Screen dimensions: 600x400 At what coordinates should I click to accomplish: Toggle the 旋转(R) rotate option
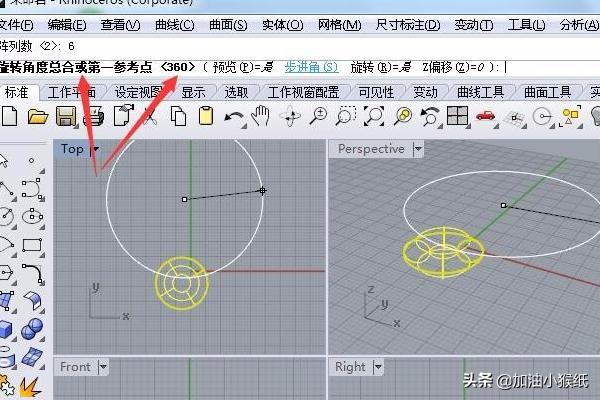point(375,67)
